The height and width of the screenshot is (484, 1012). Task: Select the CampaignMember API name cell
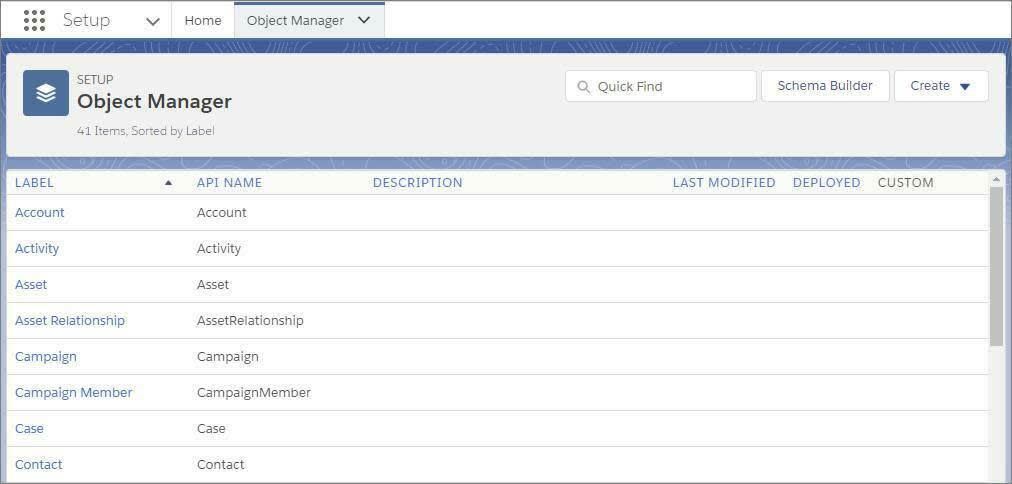tap(254, 392)
